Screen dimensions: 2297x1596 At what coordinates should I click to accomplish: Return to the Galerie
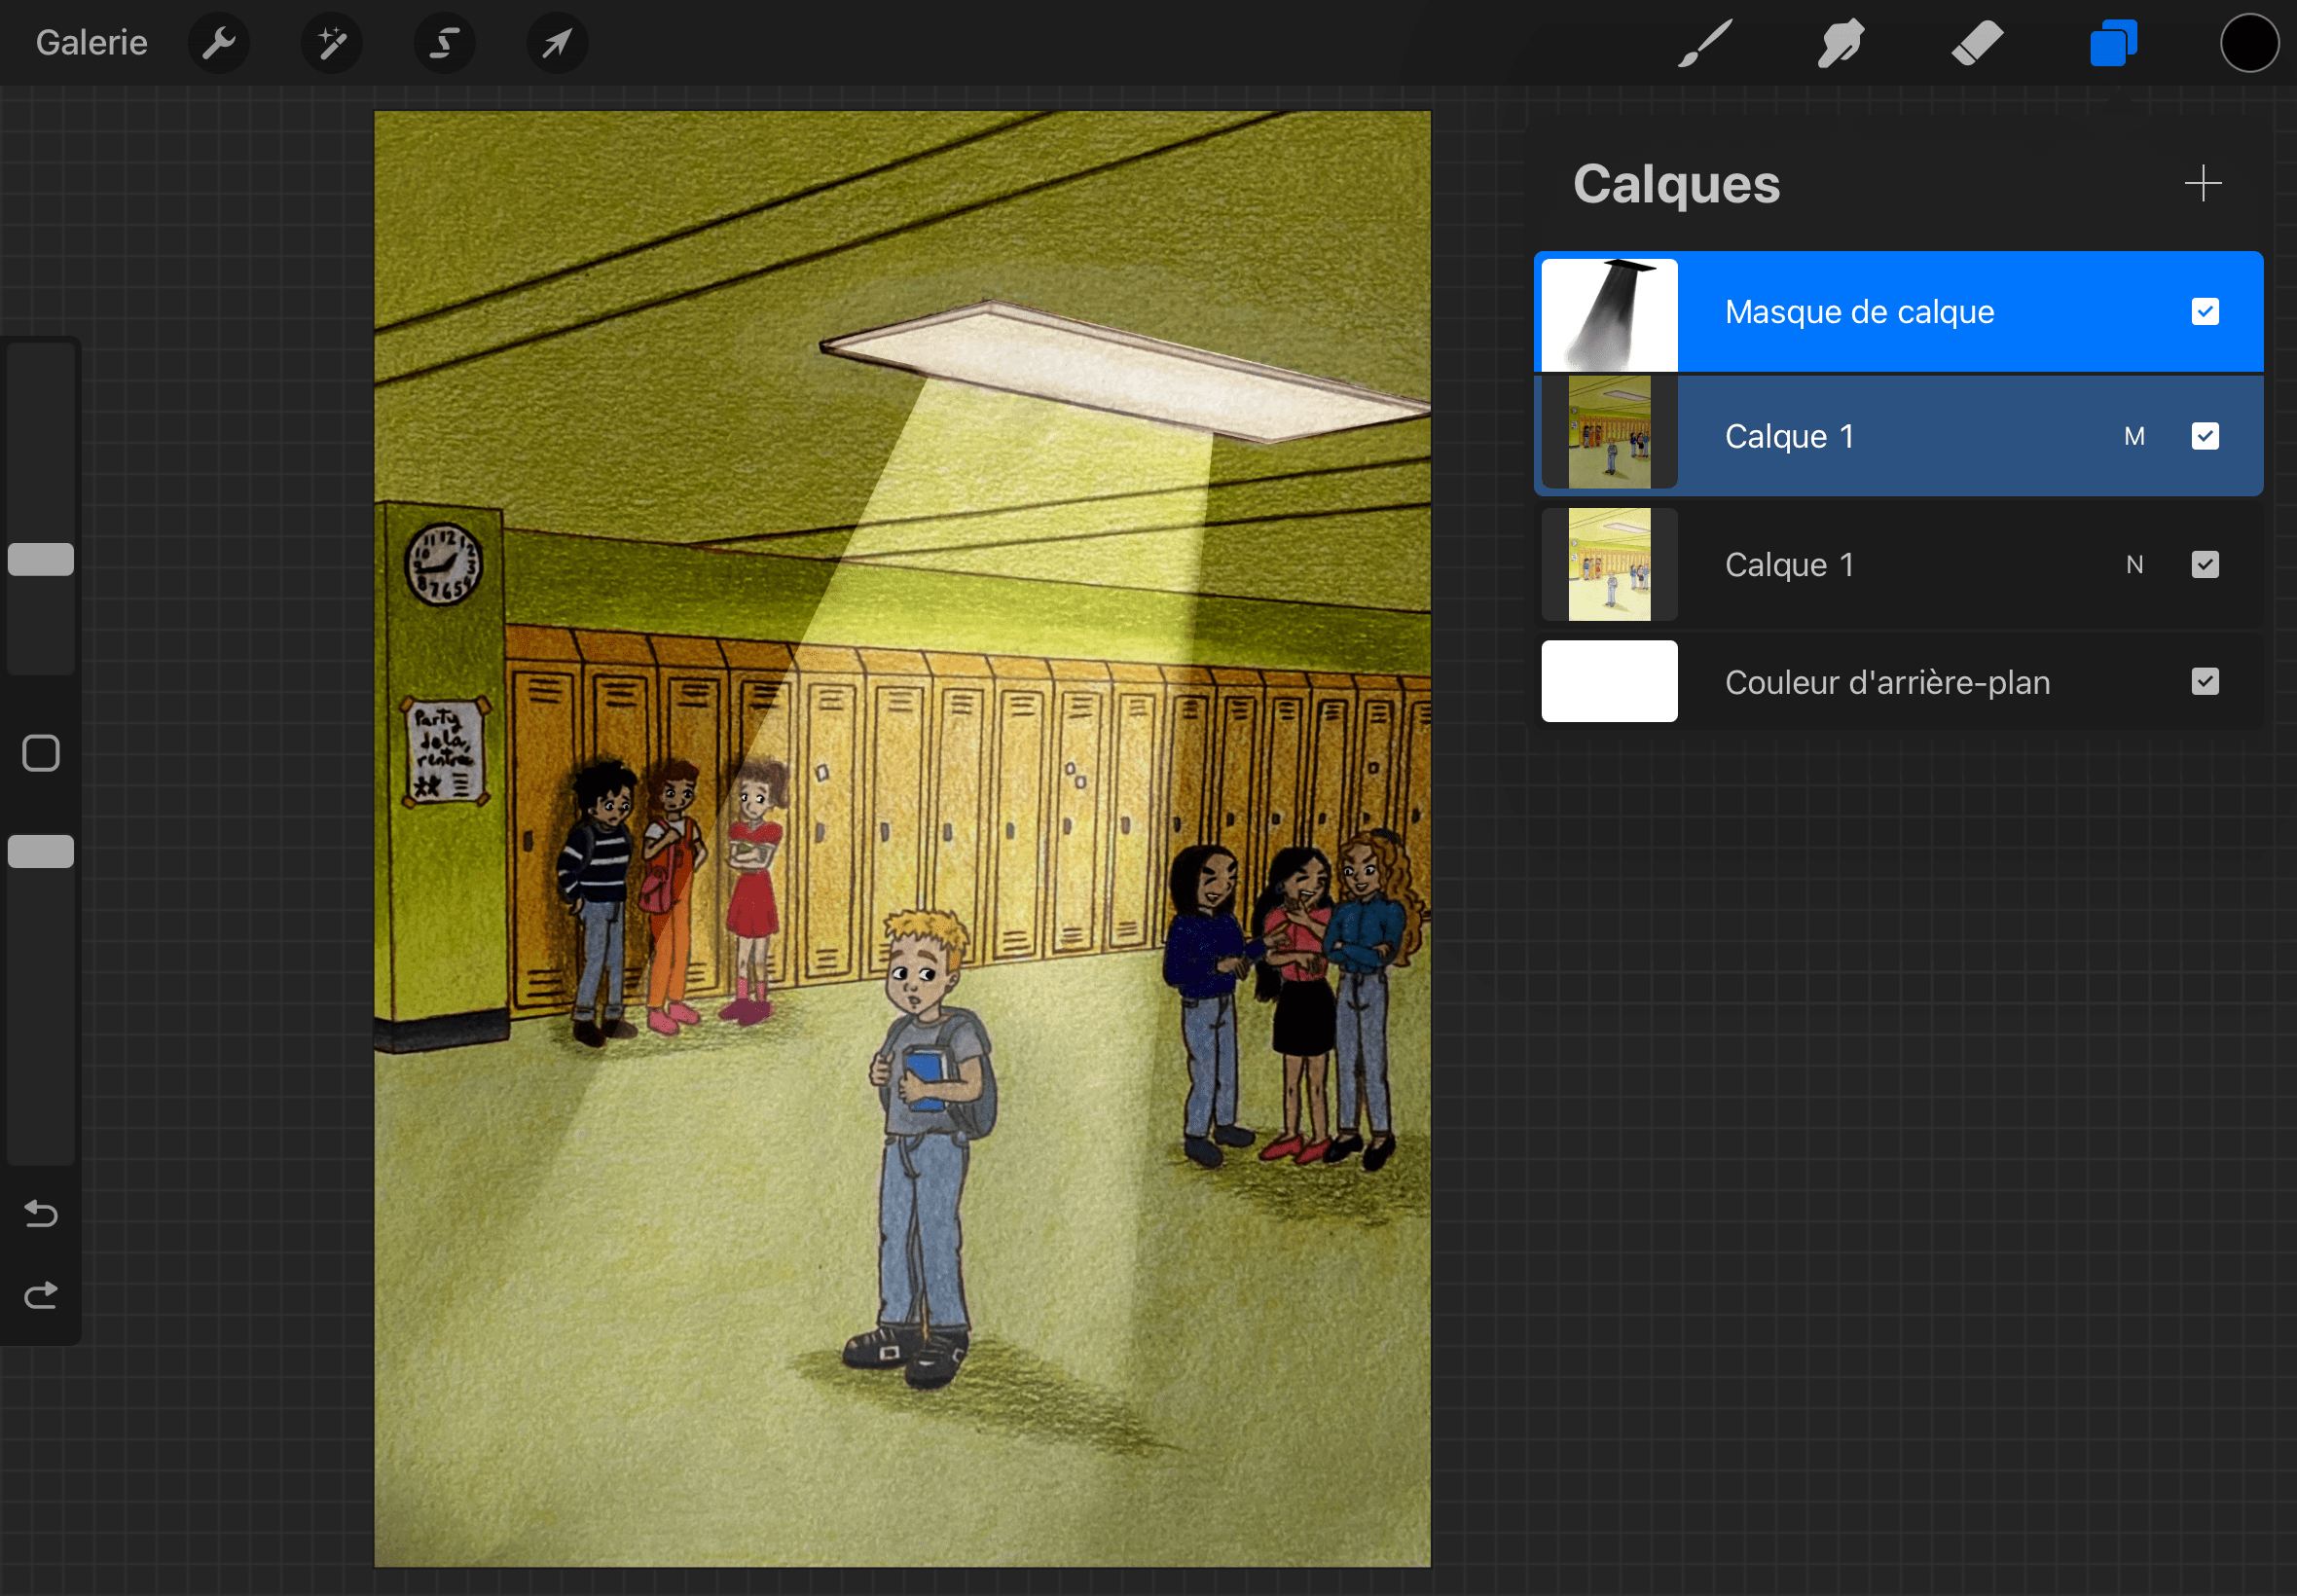pos(91,43)
